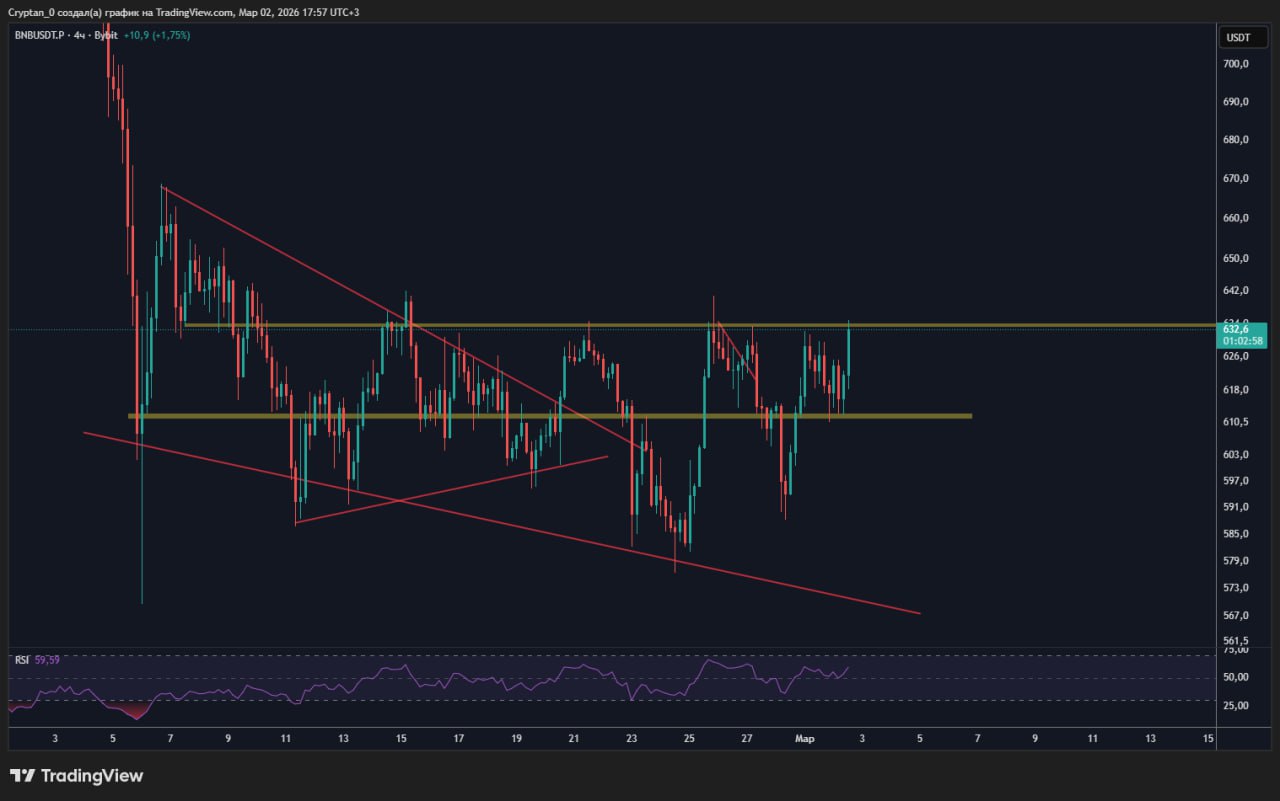Viewport: 1280px width, 801px height.
Task: Click the TradingView logo icon
Action: (x=22, y=776)
